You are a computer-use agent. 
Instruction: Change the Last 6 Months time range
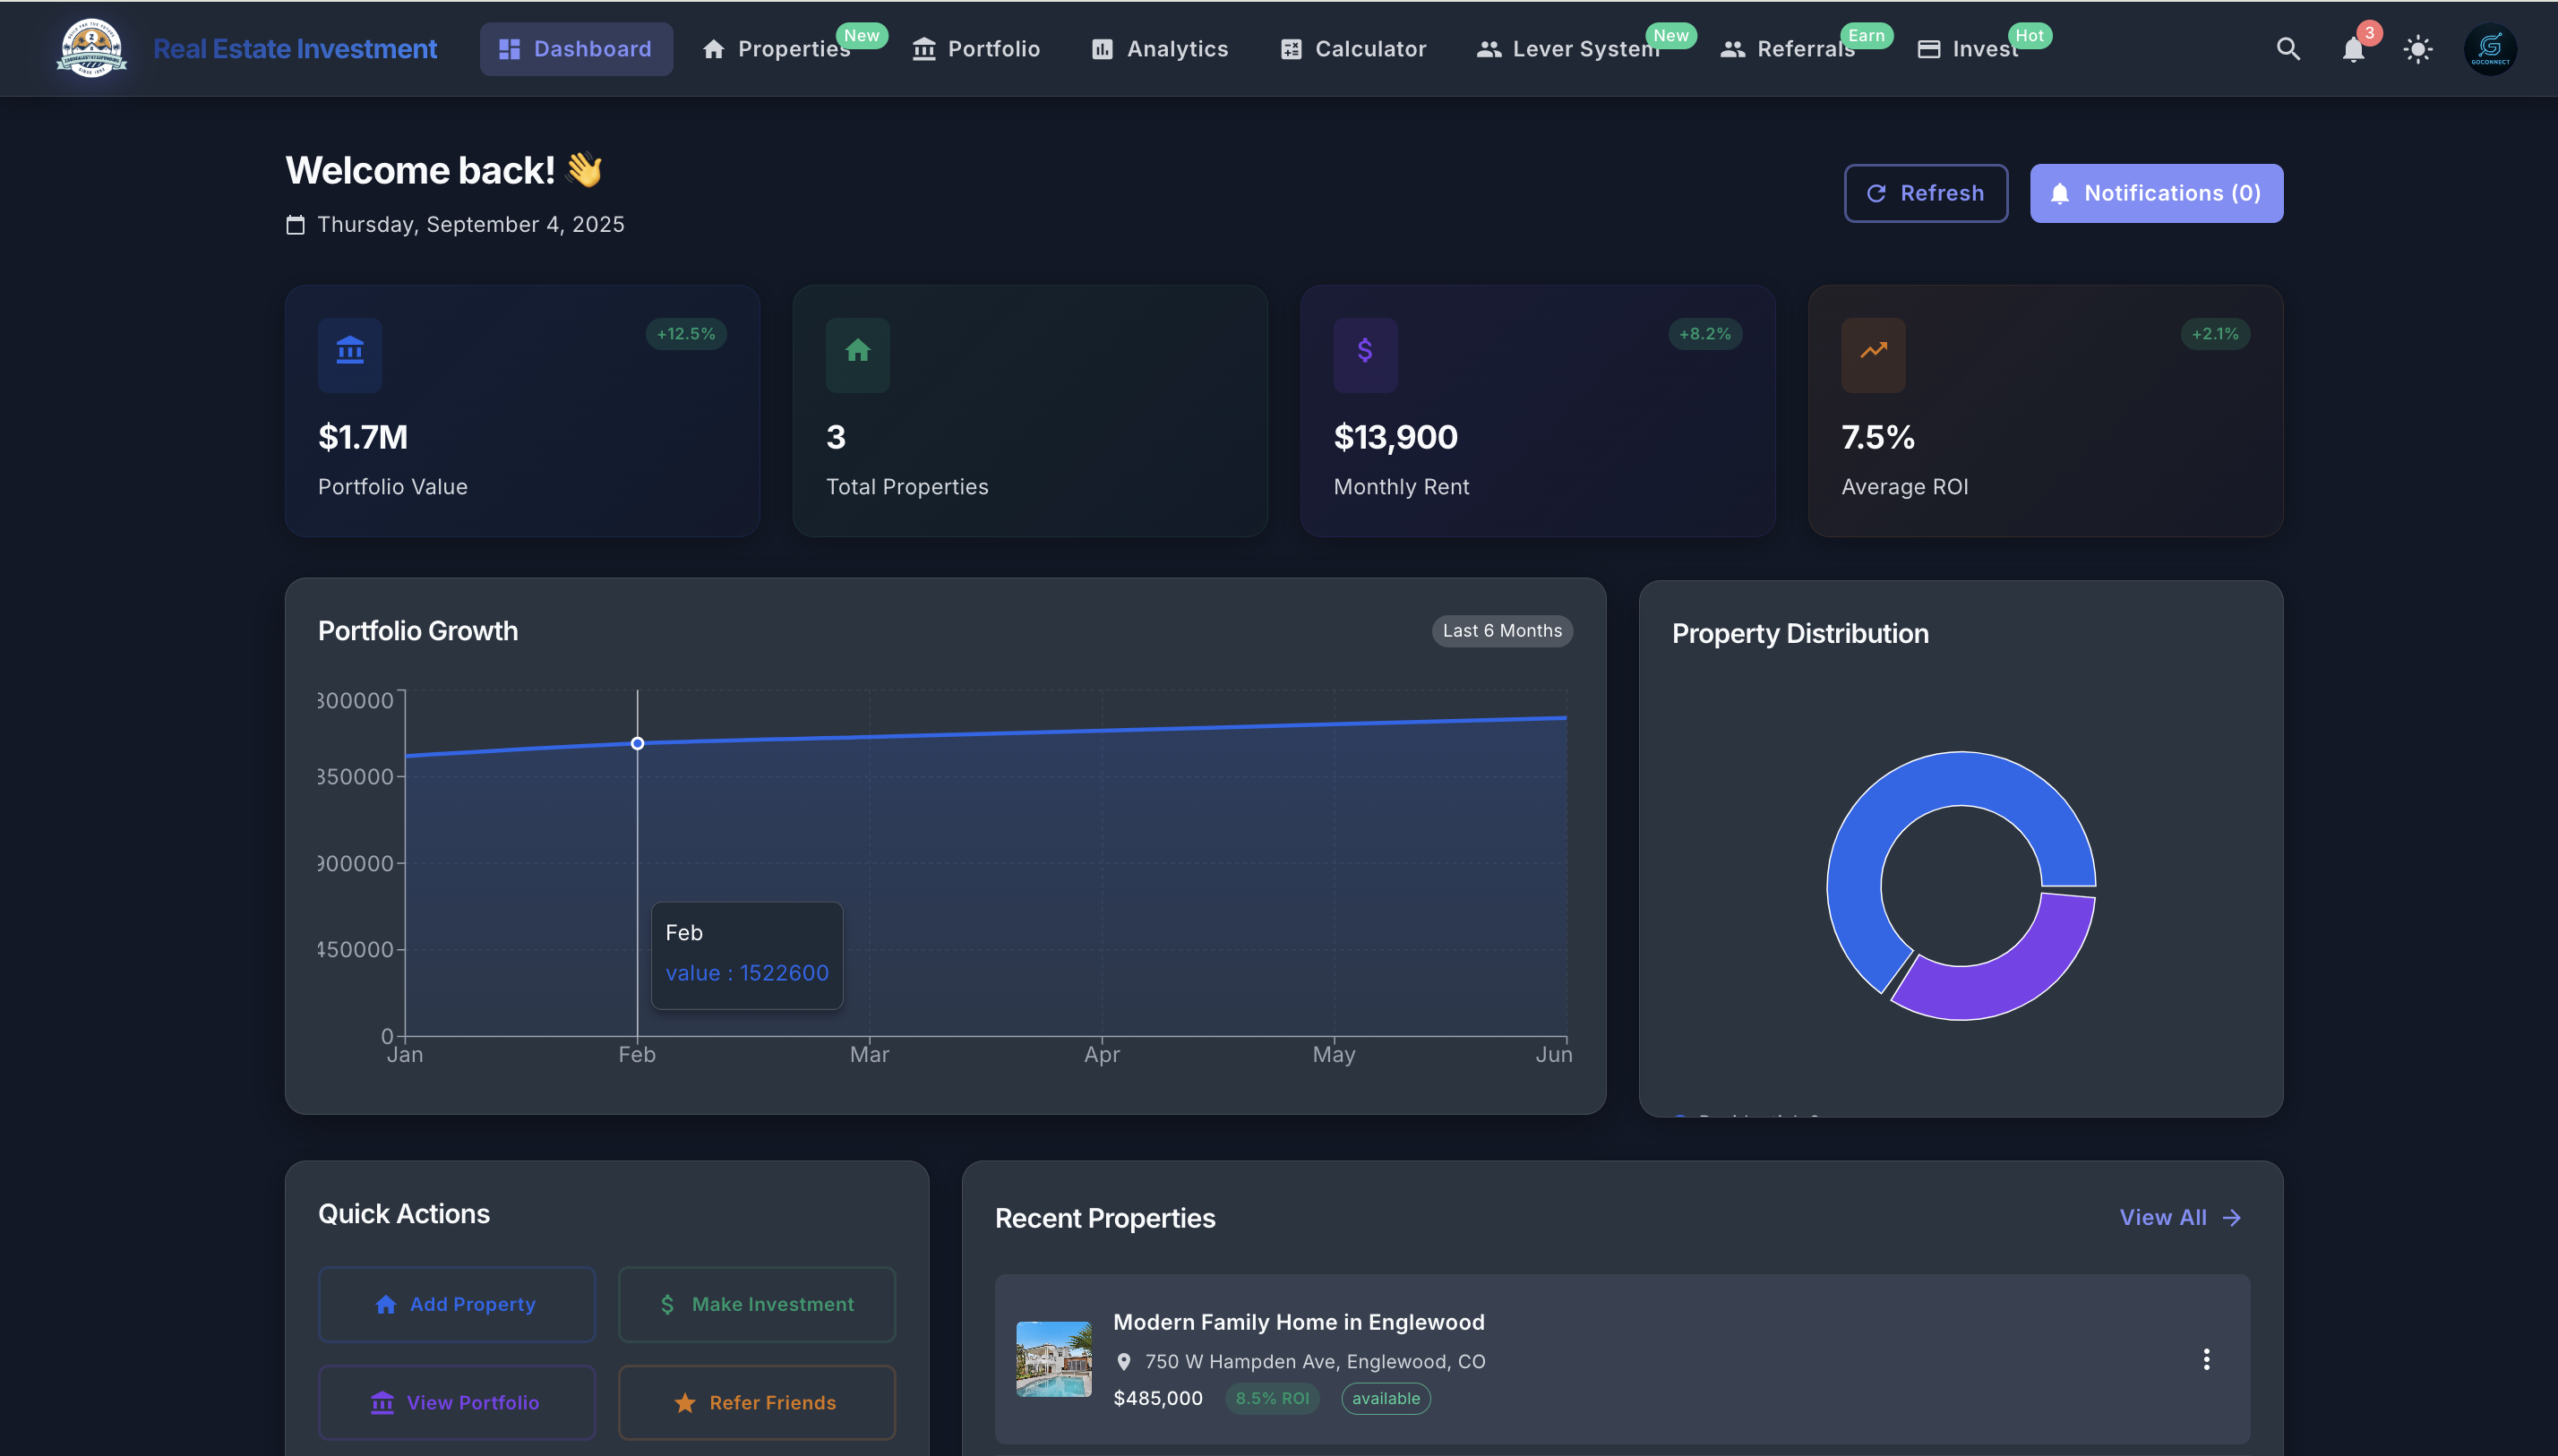(x=1501, y=630)
